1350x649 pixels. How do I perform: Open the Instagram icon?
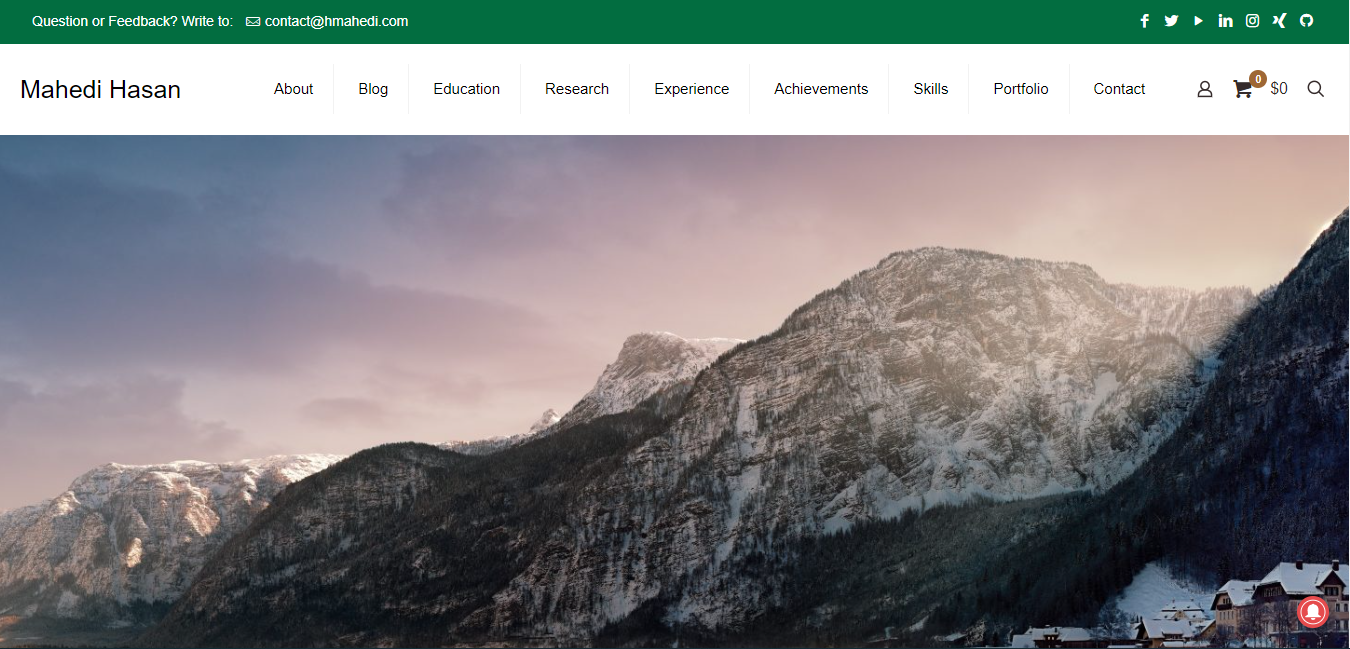click(1252, 20)
